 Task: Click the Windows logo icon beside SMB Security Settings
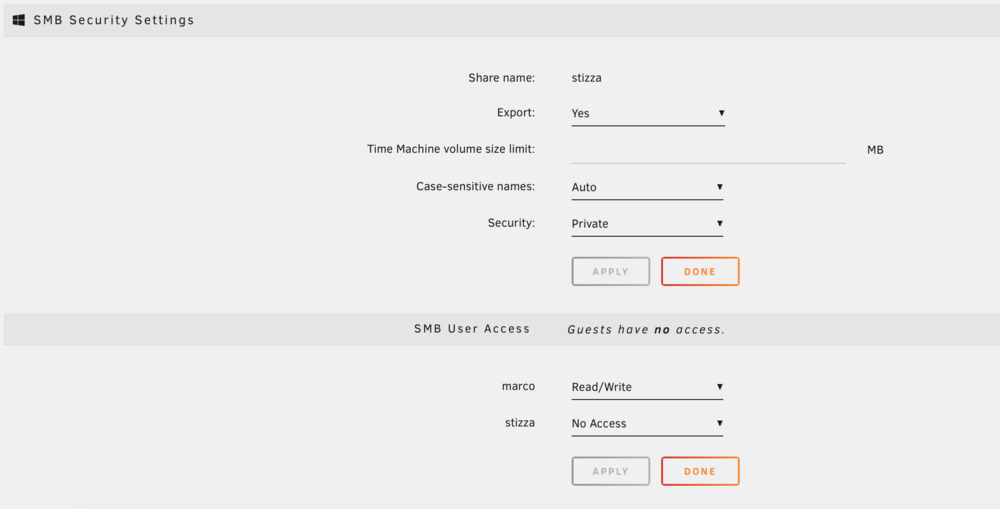18,20
